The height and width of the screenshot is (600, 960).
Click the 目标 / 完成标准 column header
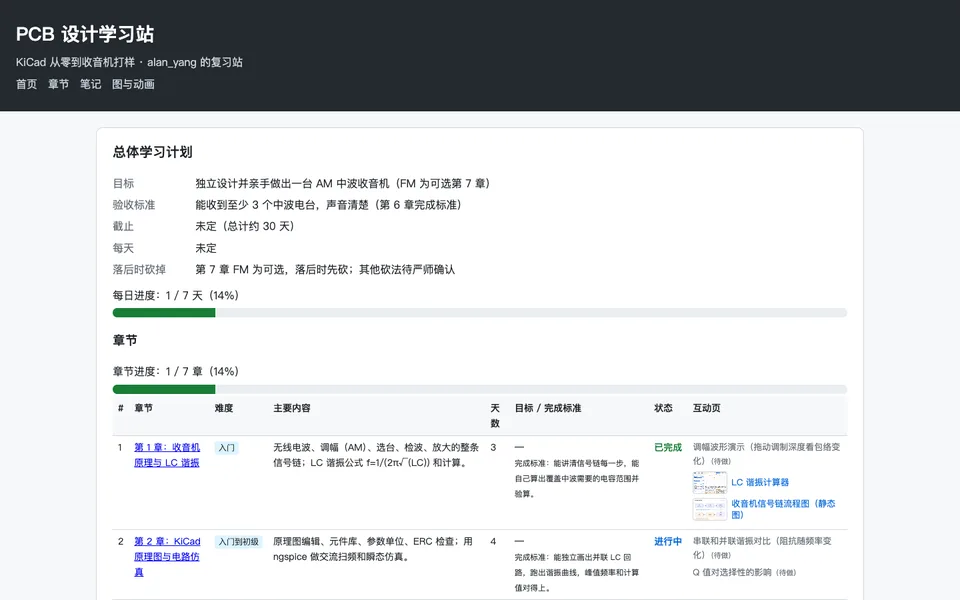click(547, 408)
